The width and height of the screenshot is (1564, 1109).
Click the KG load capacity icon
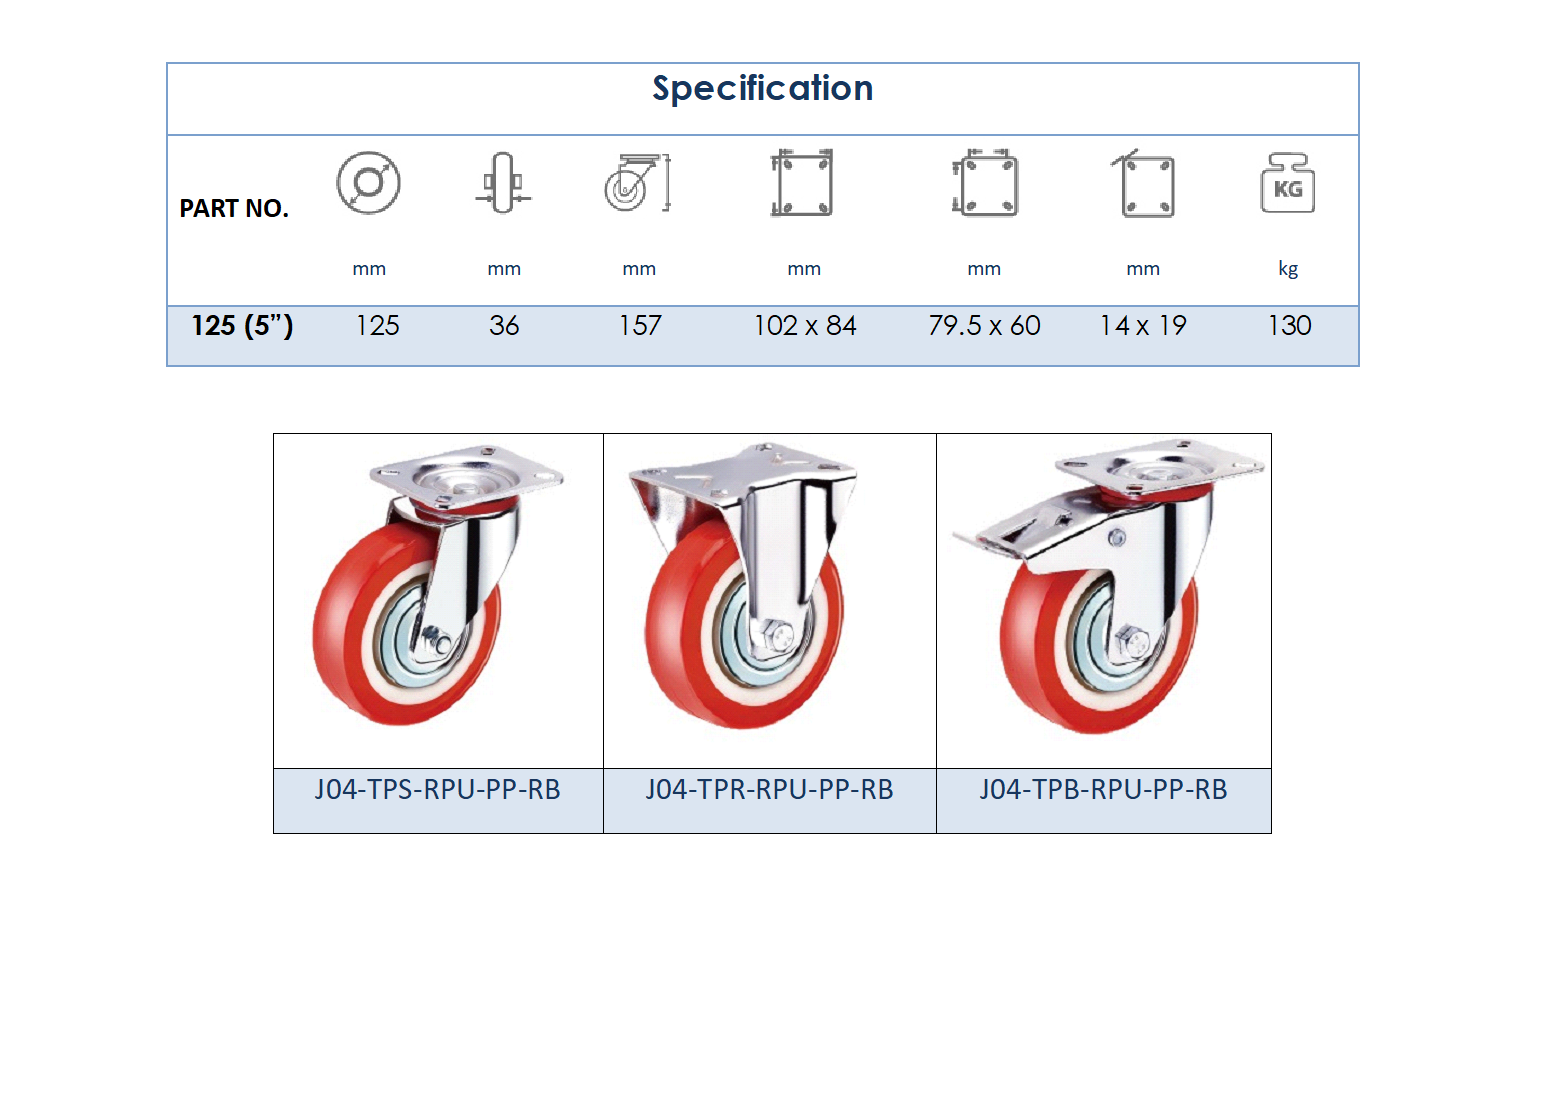pos(1288,183)
